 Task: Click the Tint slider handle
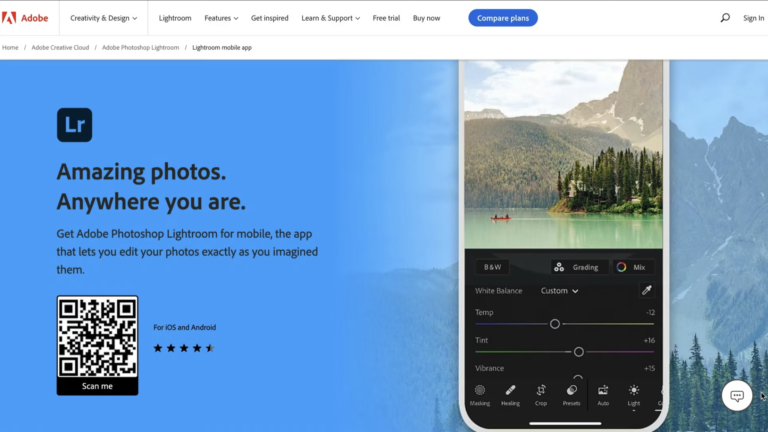(x=578, y=352)
